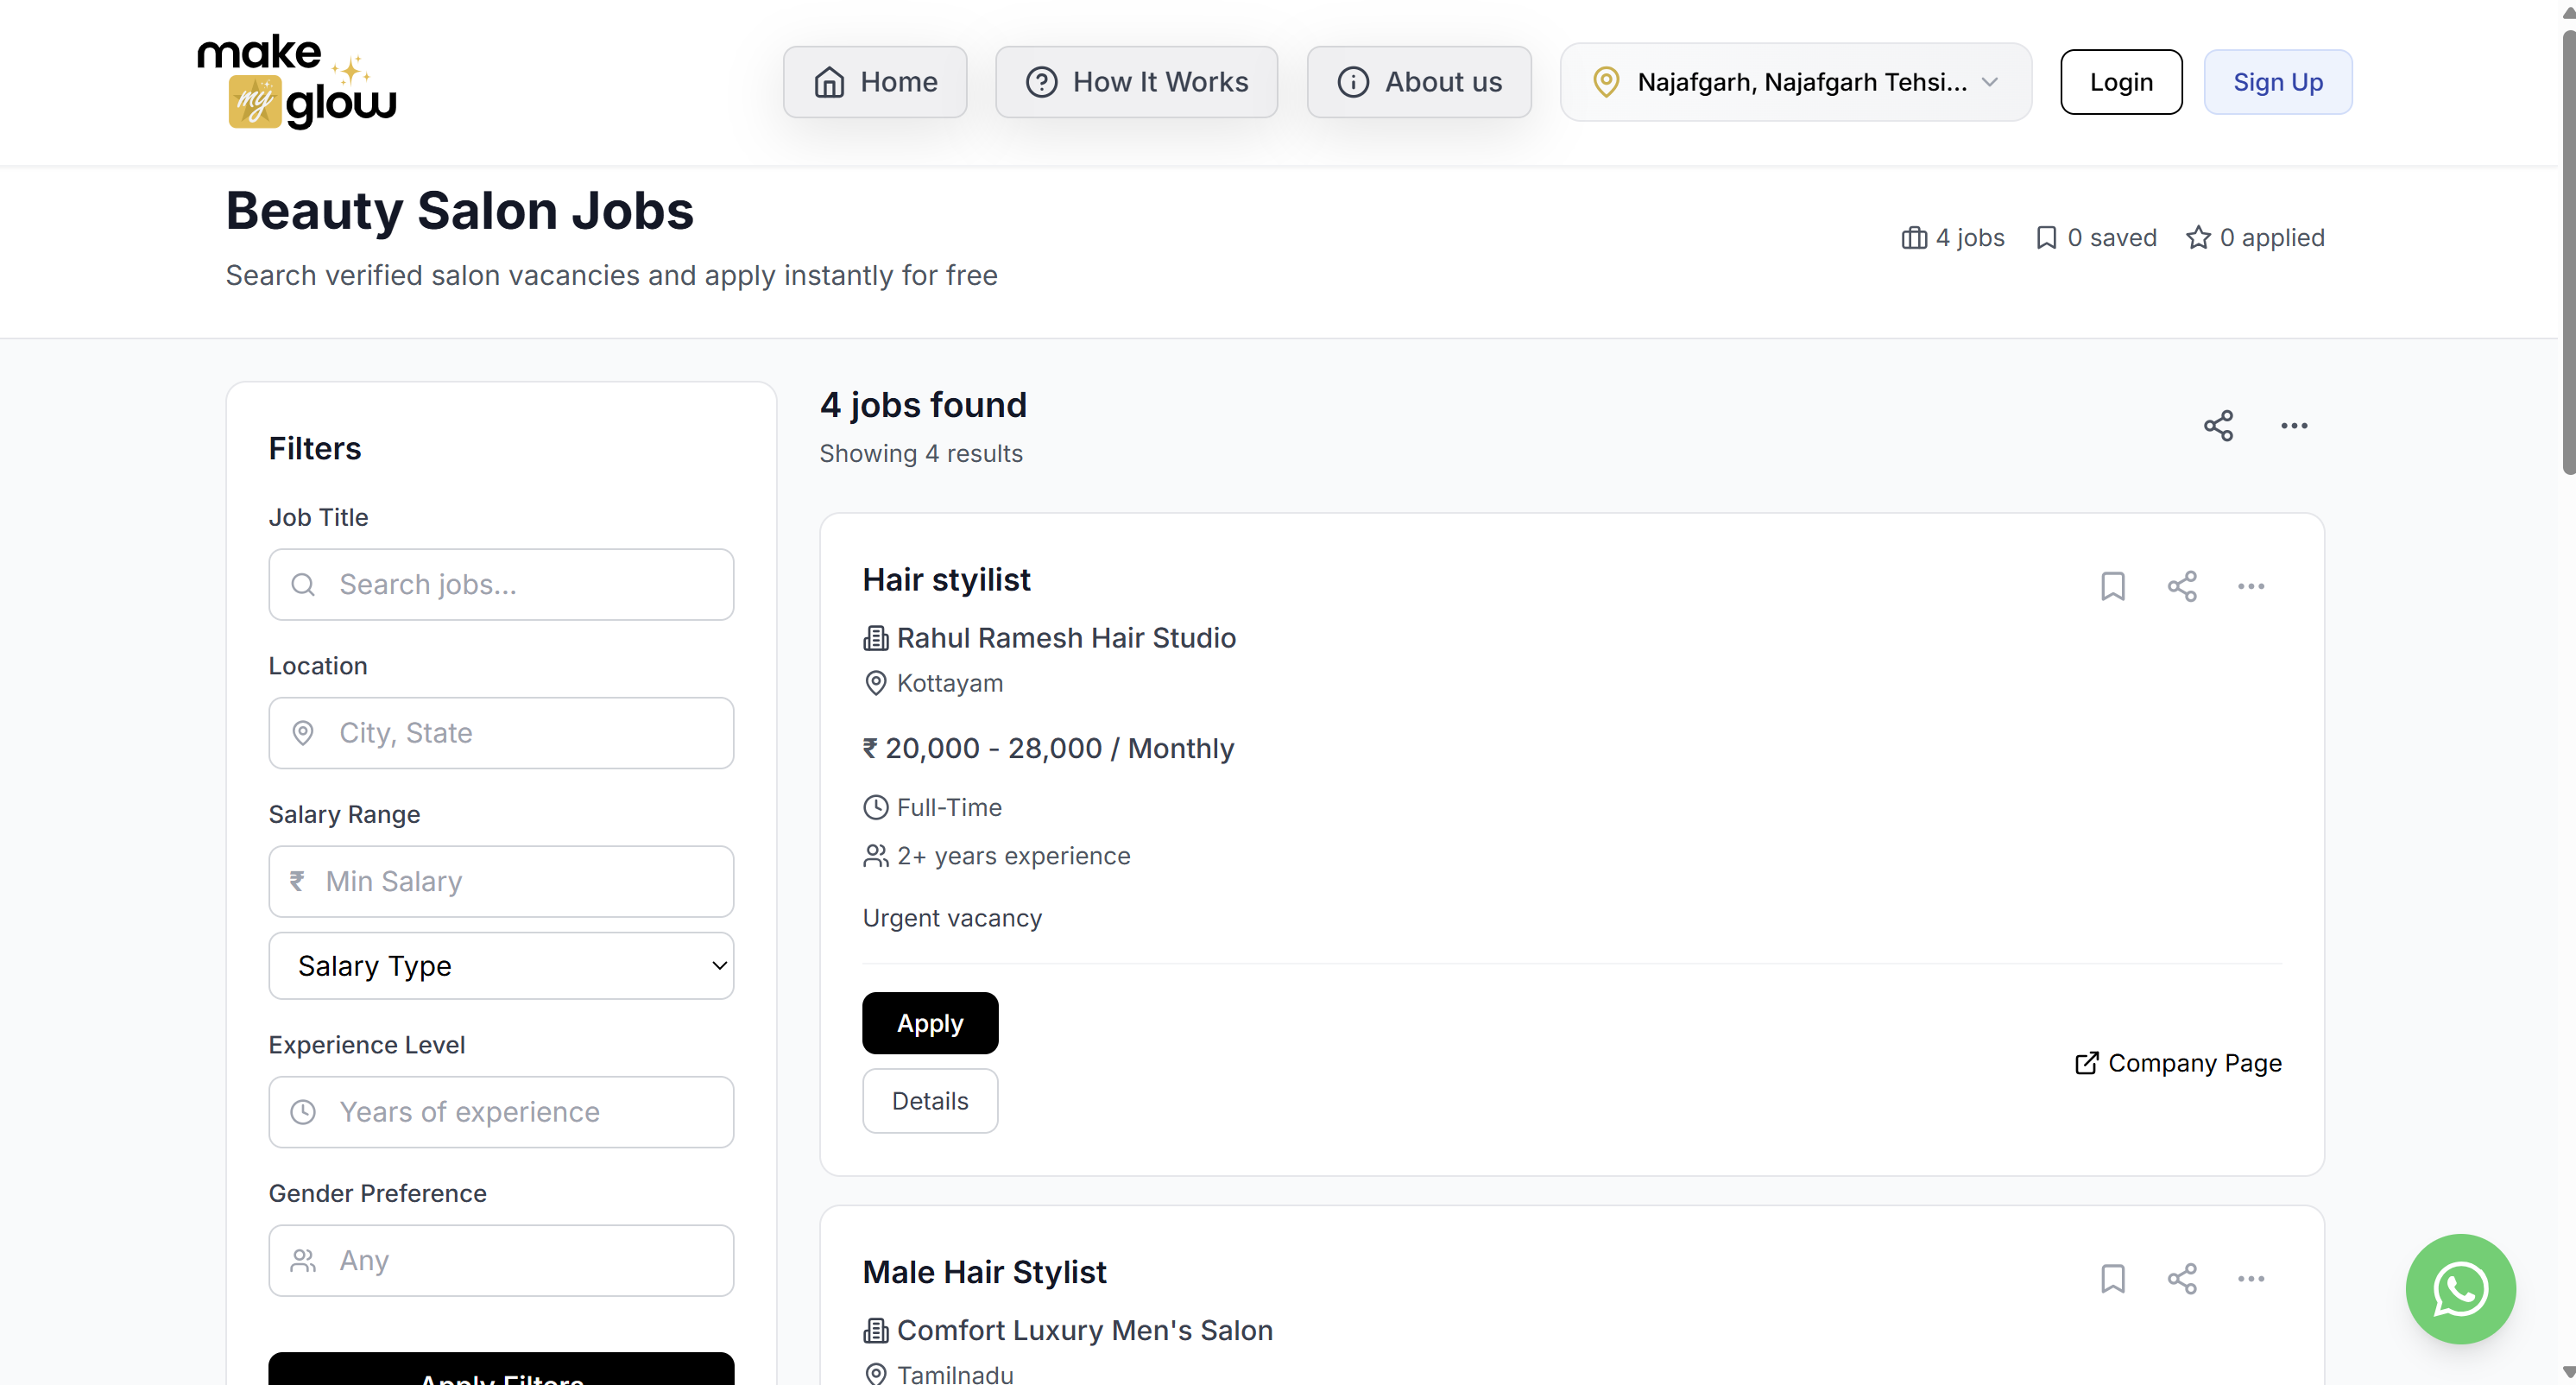Image resolution: width=2576 pixels, height=1385 pixels.
Task: Open the three-dot menu on Hair stylist card
Action: pos(2251,587)
